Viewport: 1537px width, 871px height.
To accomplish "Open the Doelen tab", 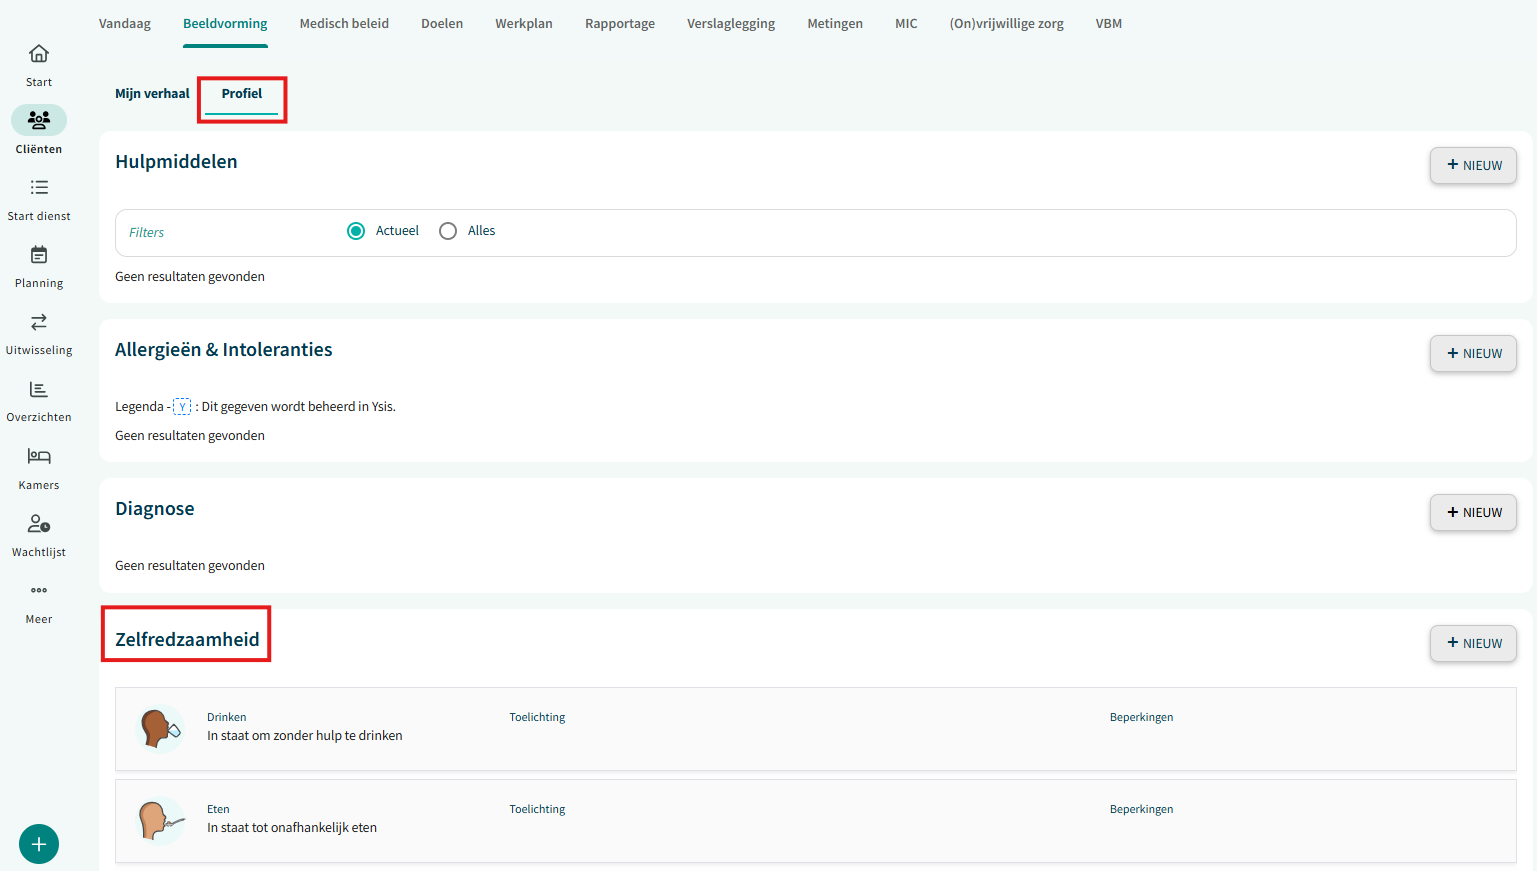I will (442, 23).
